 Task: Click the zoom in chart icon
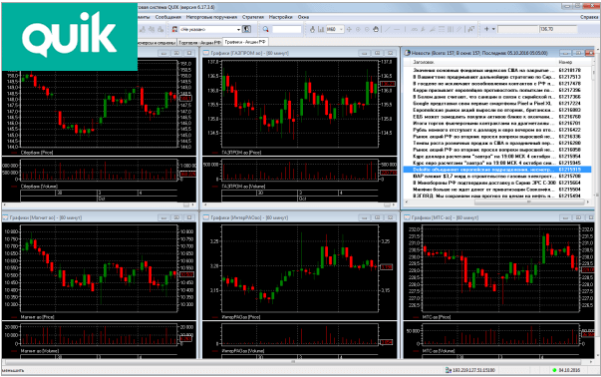coord(358,29)
